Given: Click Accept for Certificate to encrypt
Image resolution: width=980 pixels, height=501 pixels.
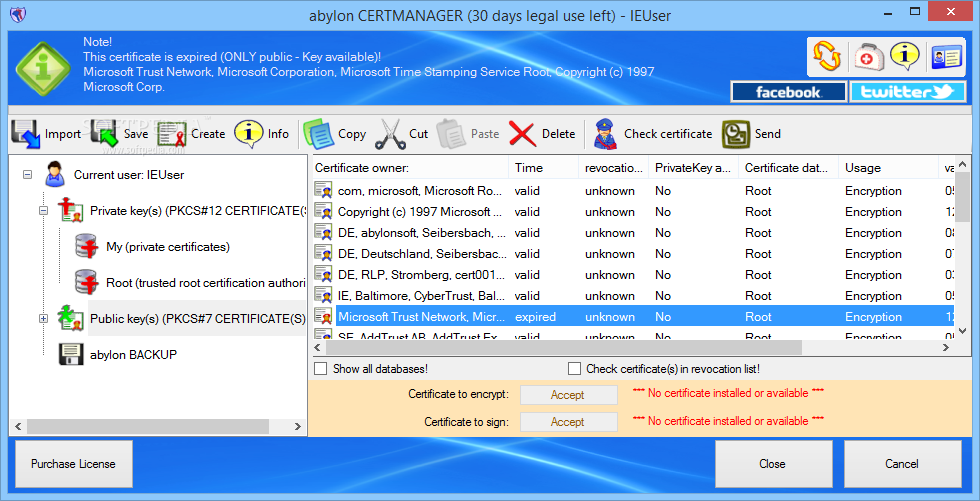Looking at the screenshot, I should click(x=569, y=395).
